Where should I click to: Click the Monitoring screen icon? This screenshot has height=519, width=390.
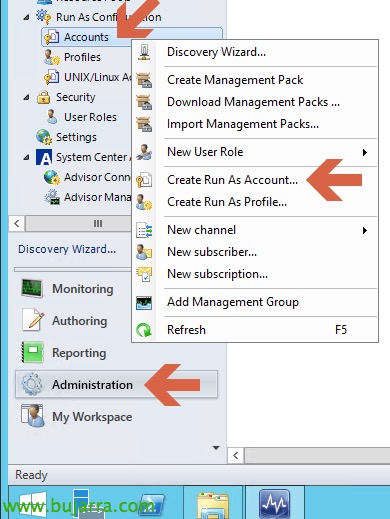coord(32,289)
